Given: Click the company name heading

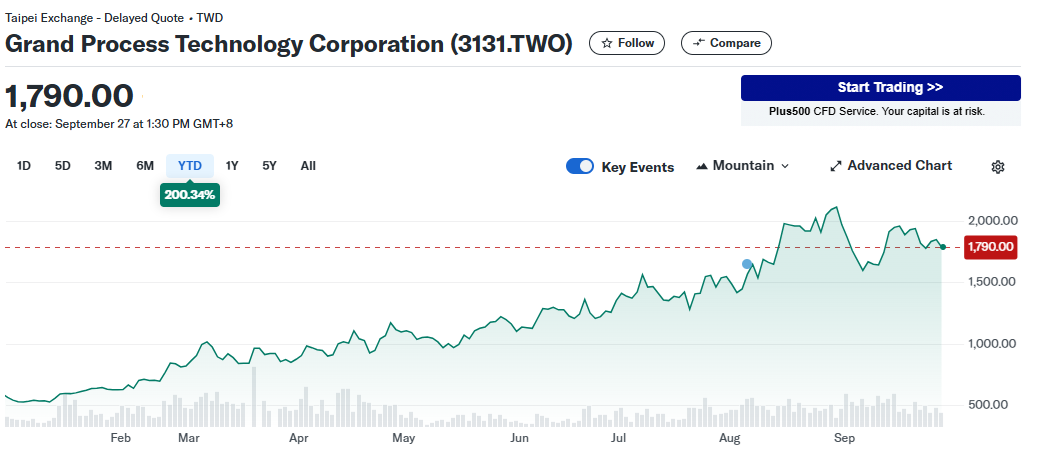Looking at the screenshot, I should 289,44.
